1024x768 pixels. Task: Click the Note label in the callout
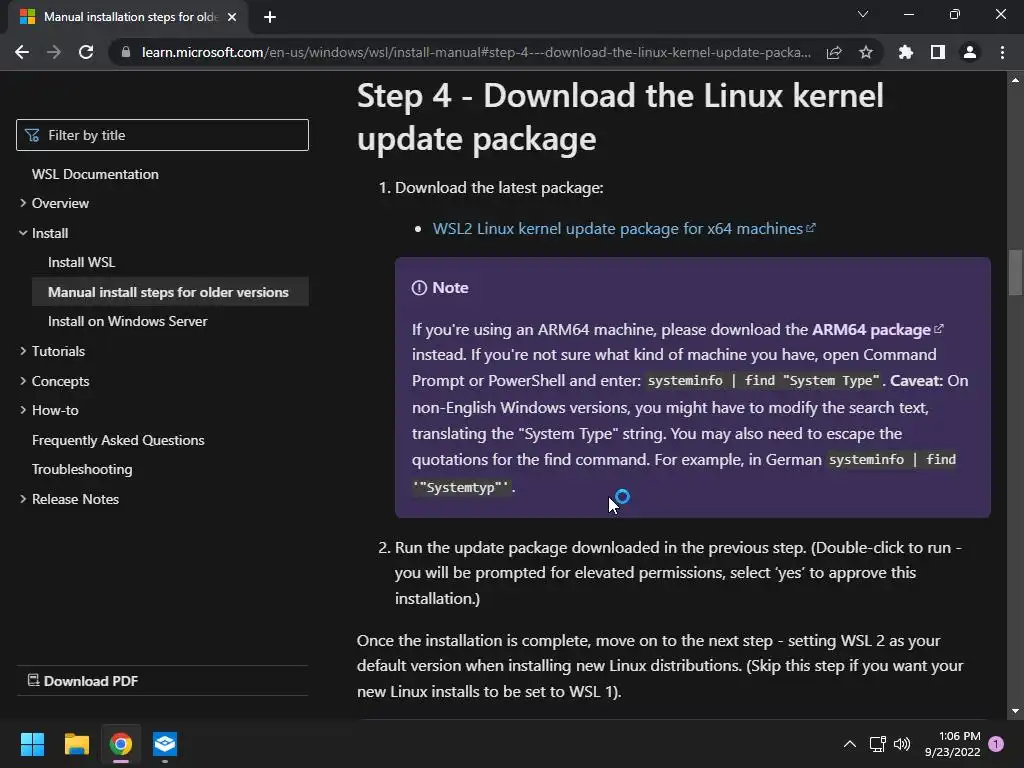[x=450, y=288]
